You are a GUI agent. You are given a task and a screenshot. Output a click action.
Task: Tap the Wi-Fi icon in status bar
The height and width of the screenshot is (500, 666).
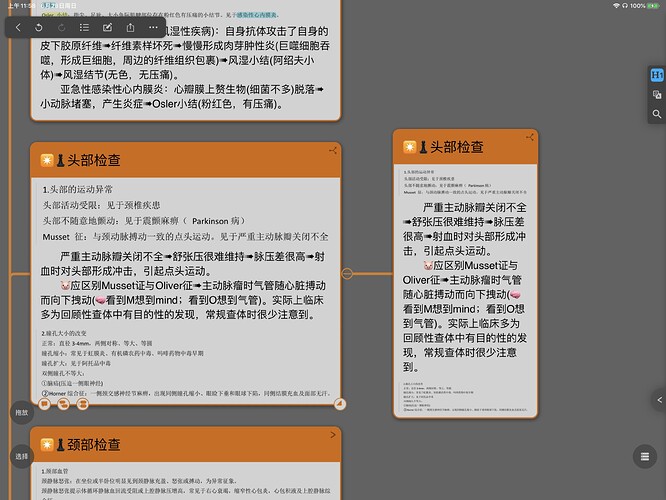[616, 6]
